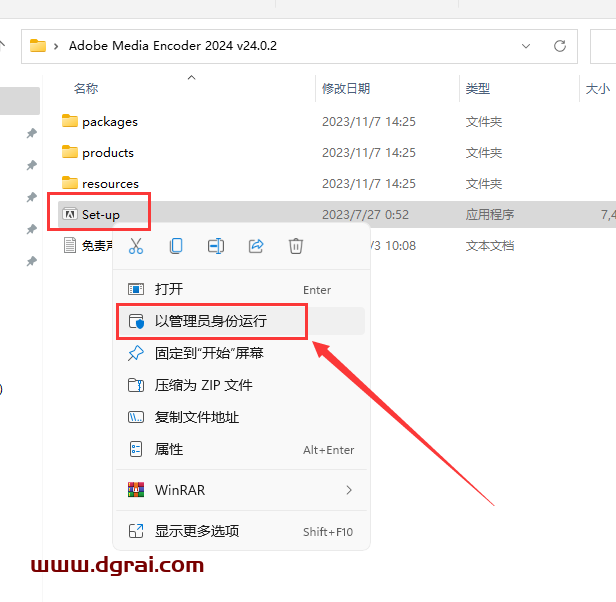616x602 pixels.
Task: Click 应用程序 type cell of Set-up
Action: 490,215
